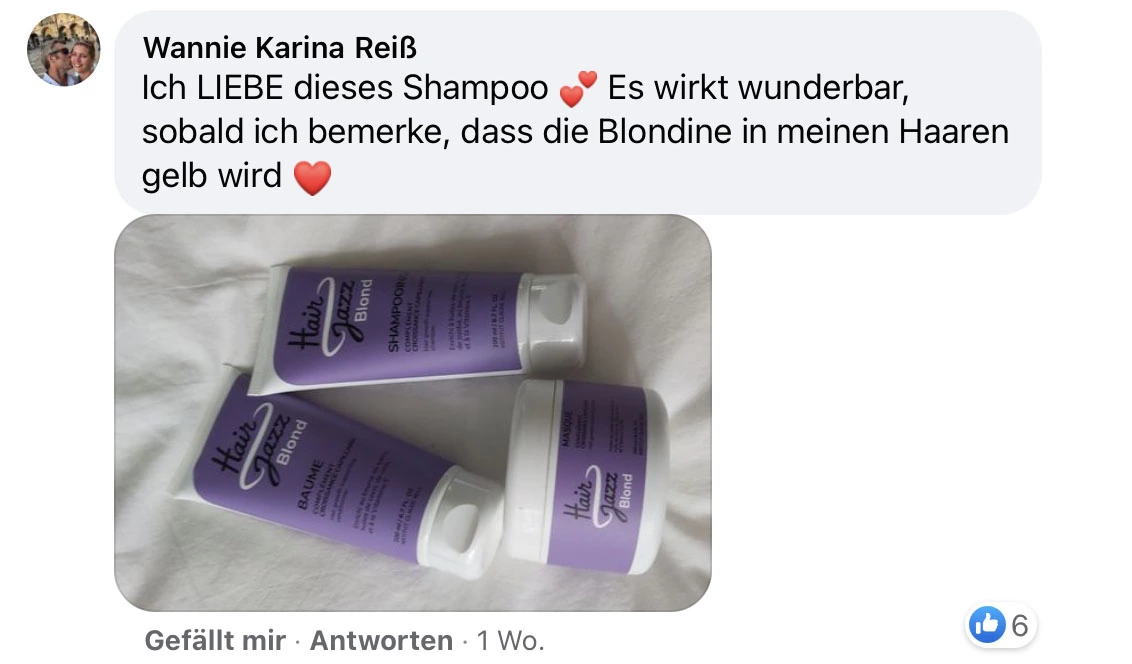Click the white flip cap of the Baume tube
The width and height of the screenshot is (1132, 664).
tap(462, 523)
